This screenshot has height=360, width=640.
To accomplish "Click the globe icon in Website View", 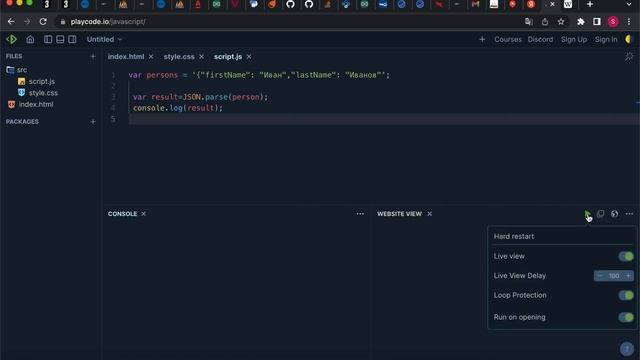I will coord(614,214).
